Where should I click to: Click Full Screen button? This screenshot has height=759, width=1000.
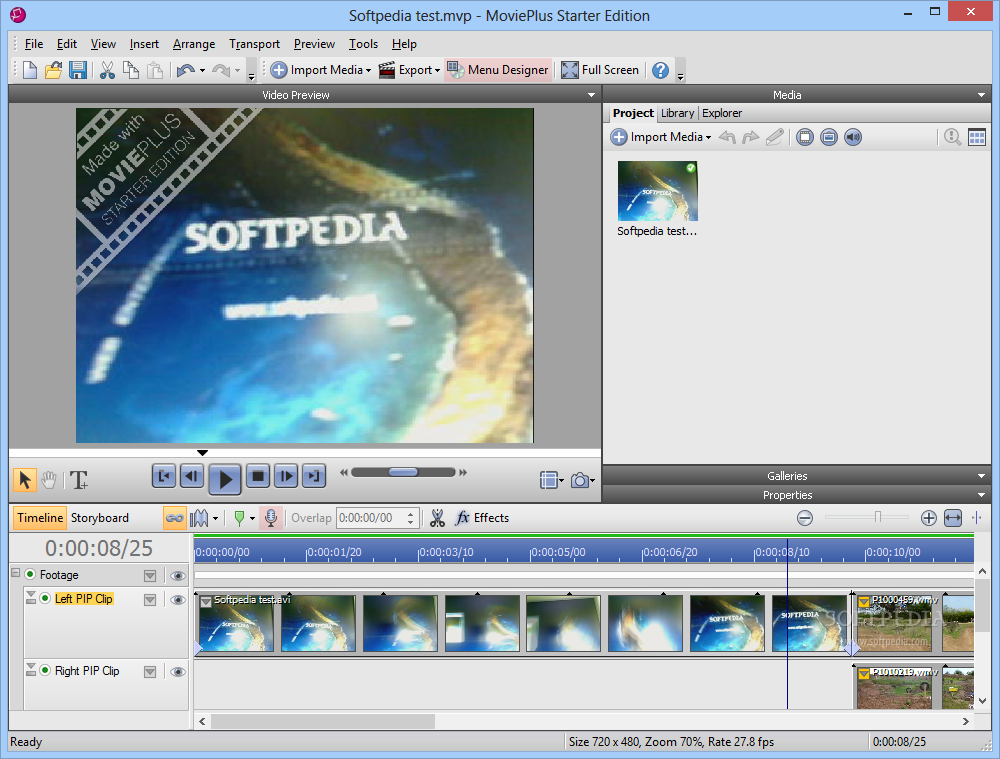600,70
